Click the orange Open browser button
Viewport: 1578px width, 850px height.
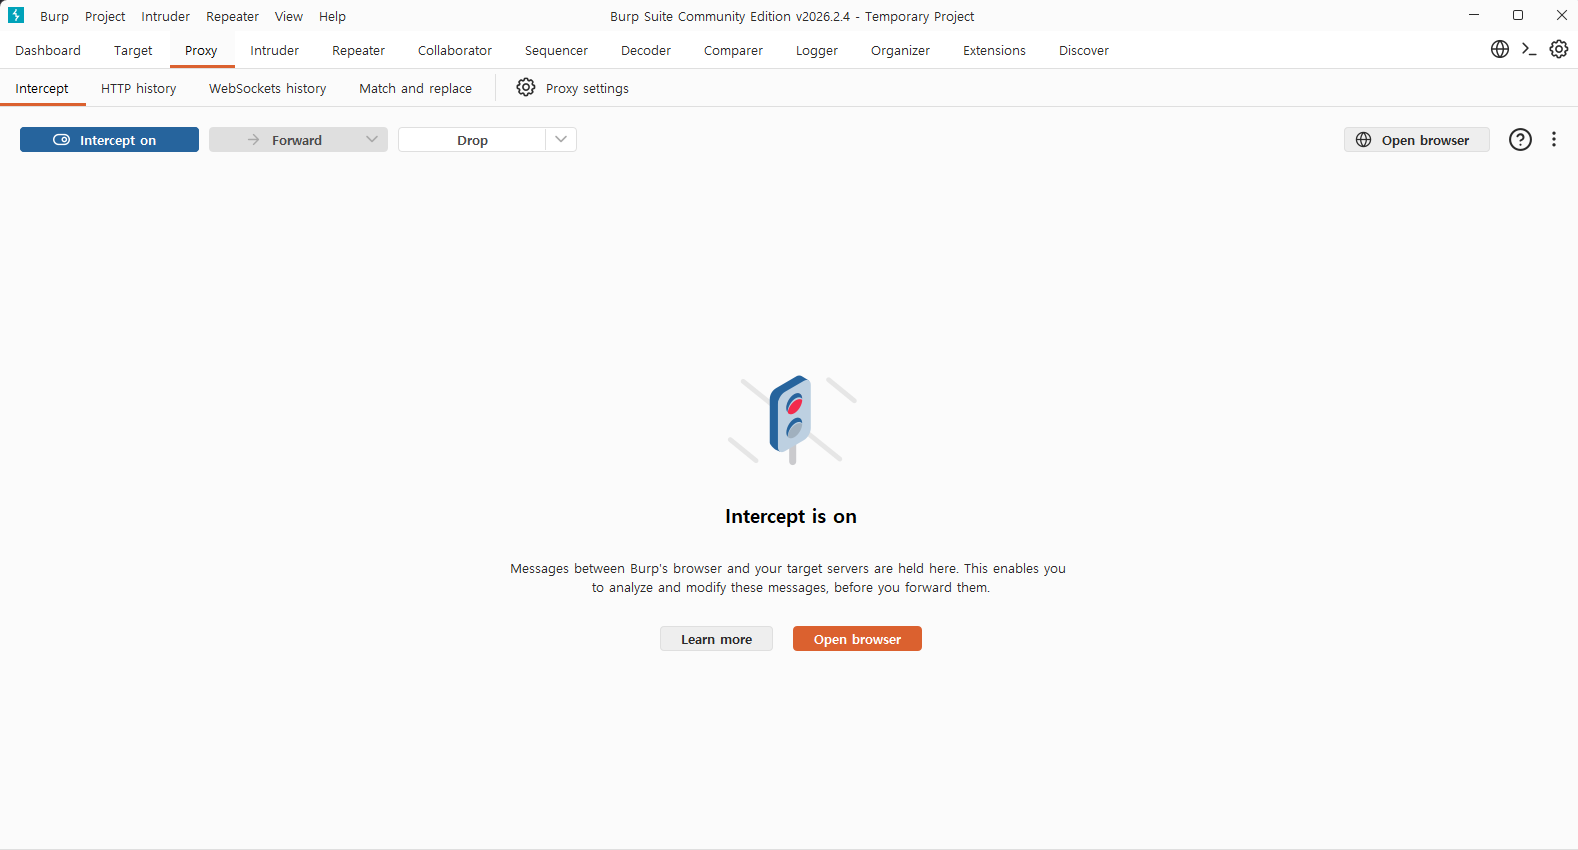(x=857, y=639)
